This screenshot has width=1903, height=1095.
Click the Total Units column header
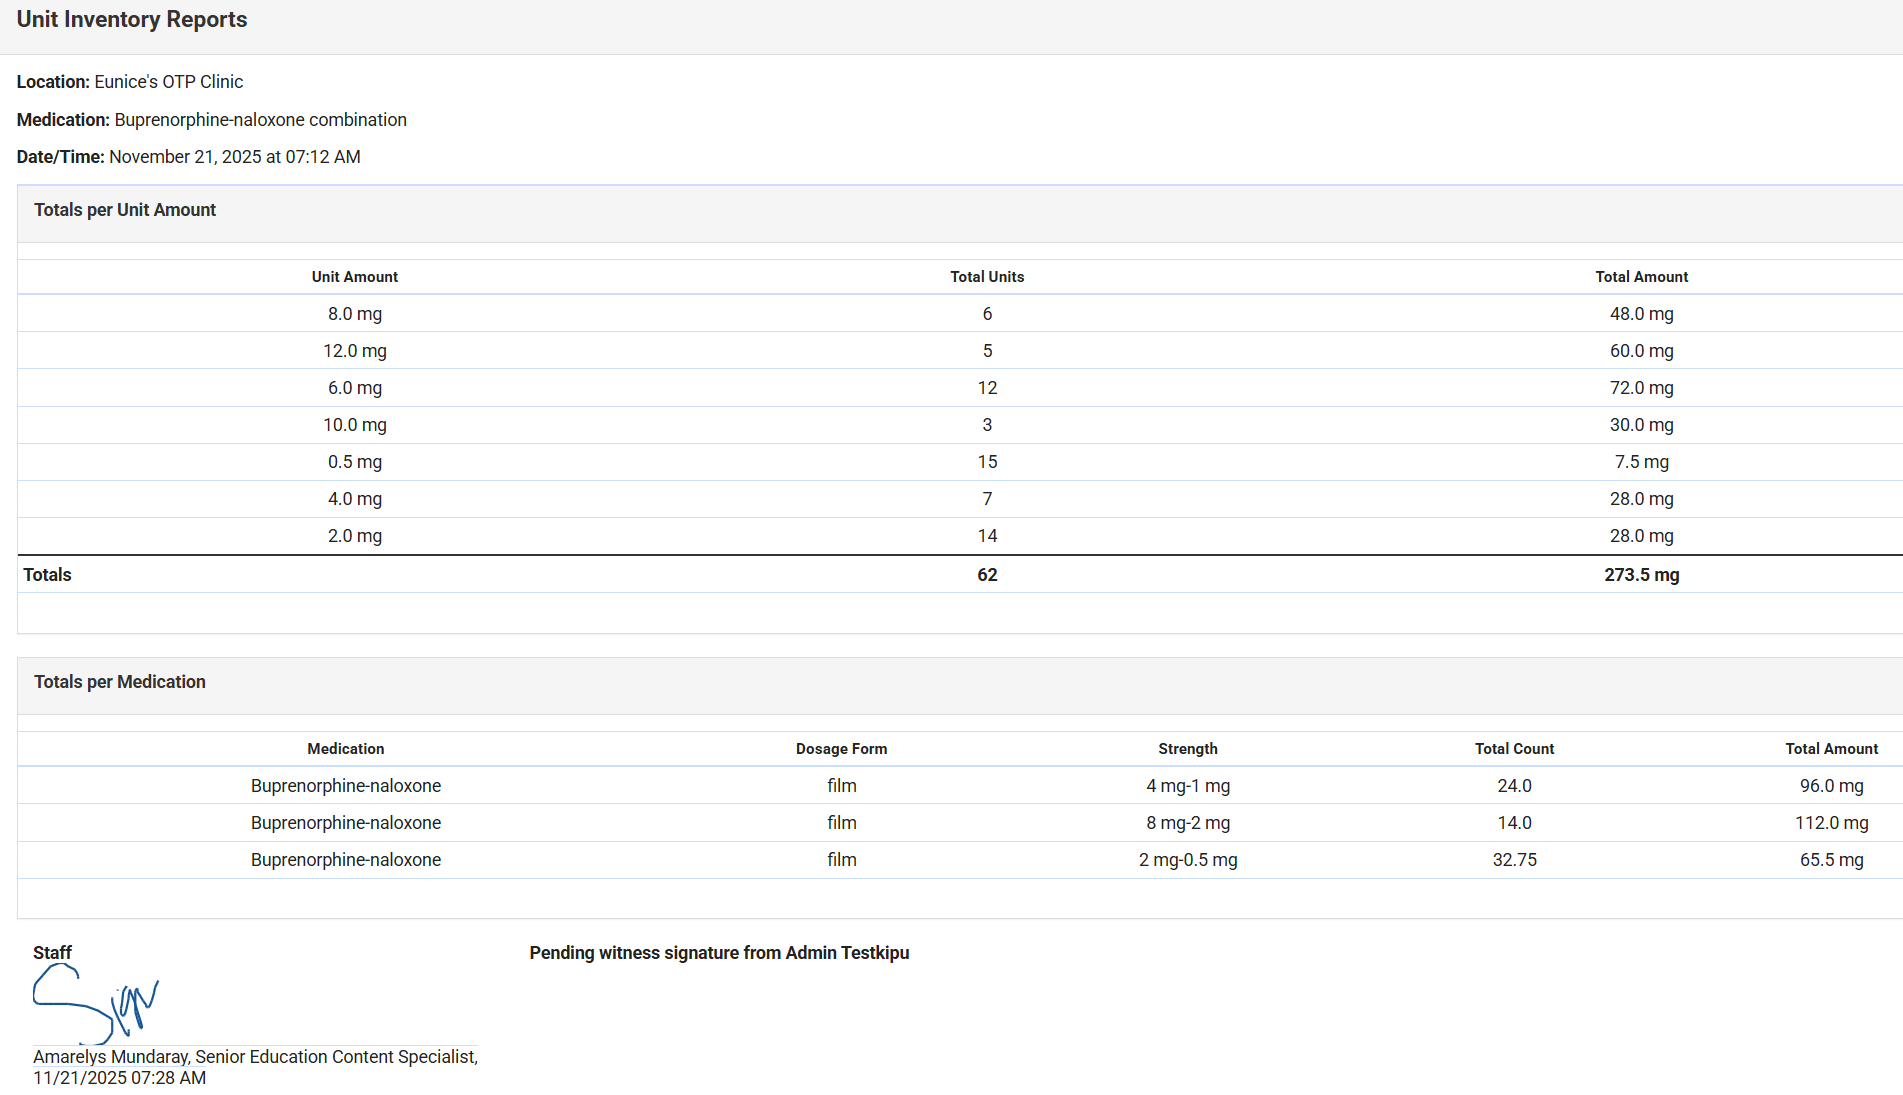(987, 277)
